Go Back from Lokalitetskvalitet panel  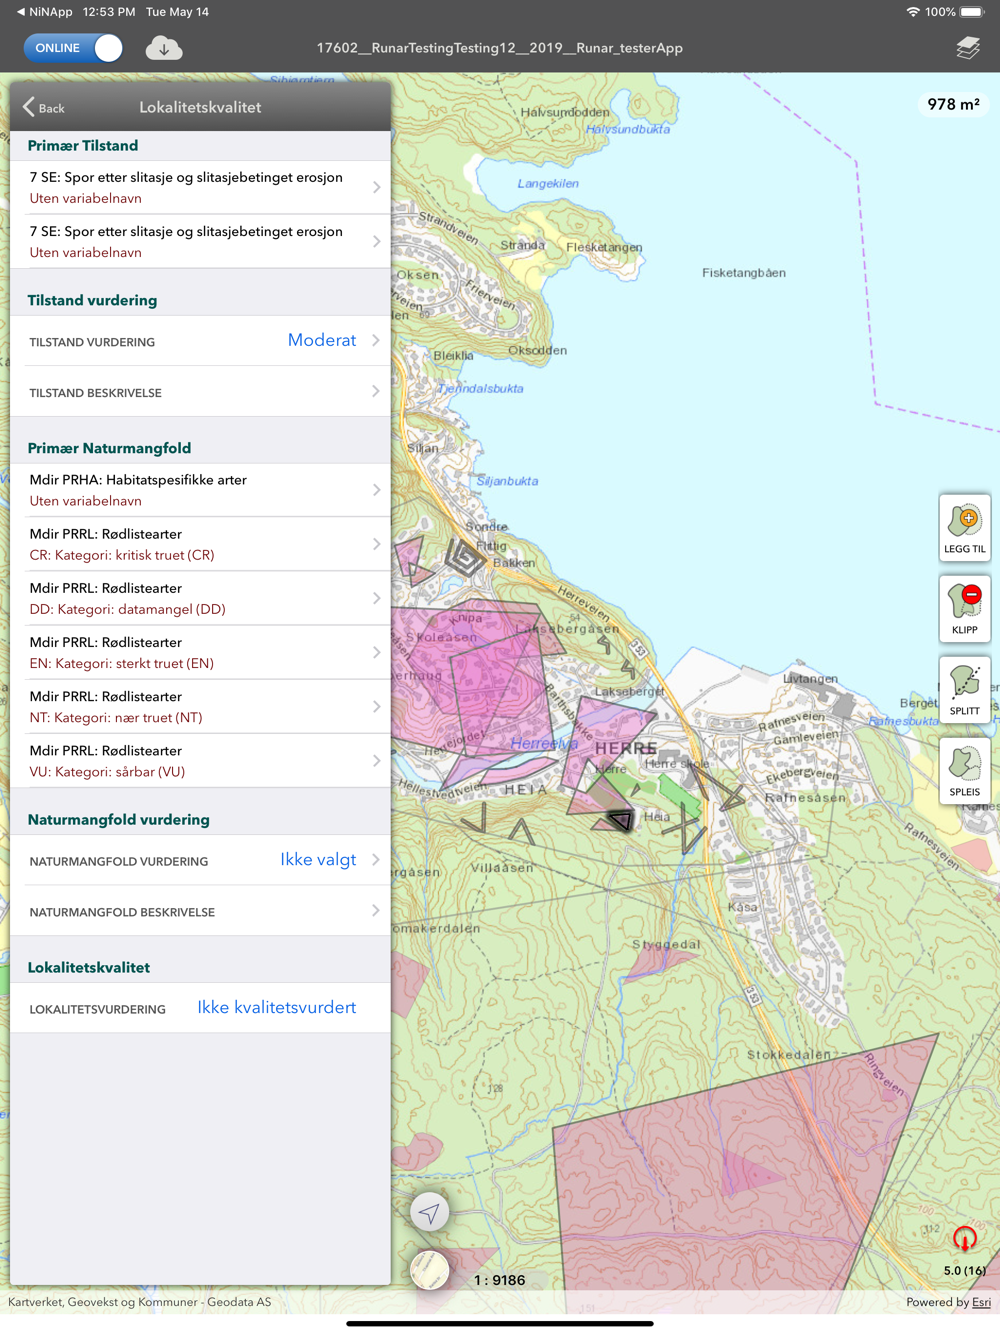click(x=43, y=107)
